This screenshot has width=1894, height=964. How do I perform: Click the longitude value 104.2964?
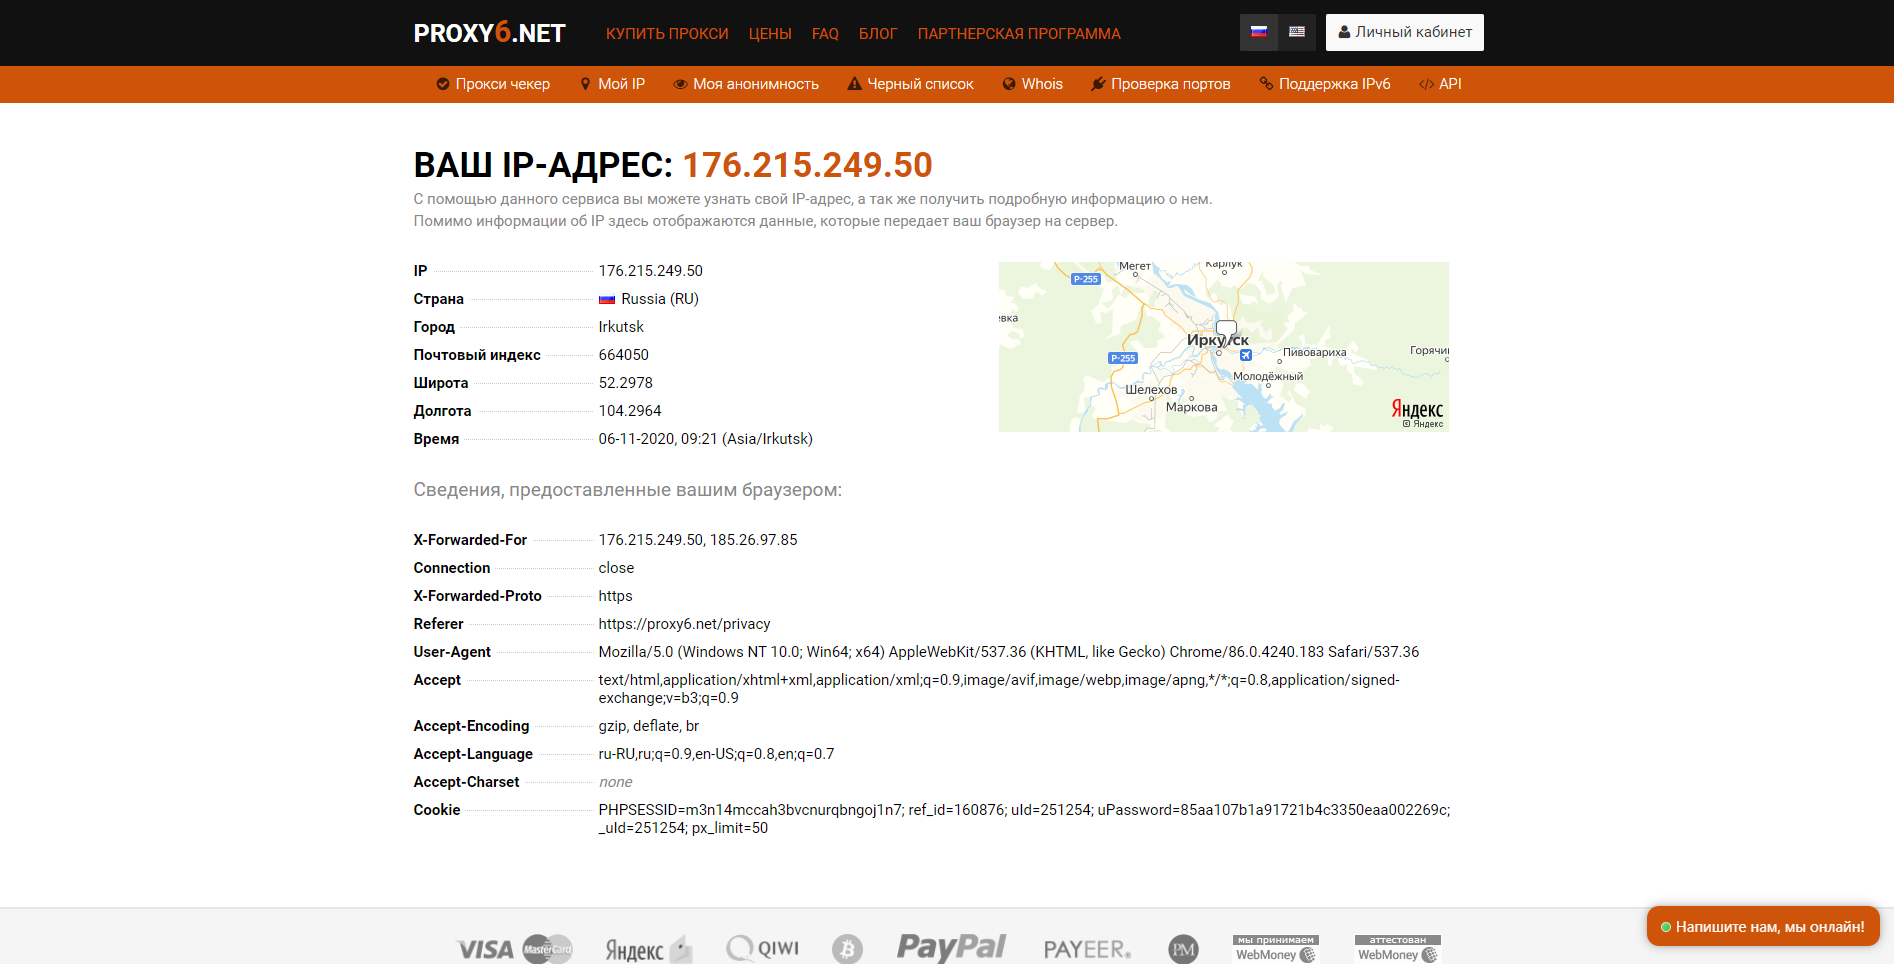[x=630, y=411]
